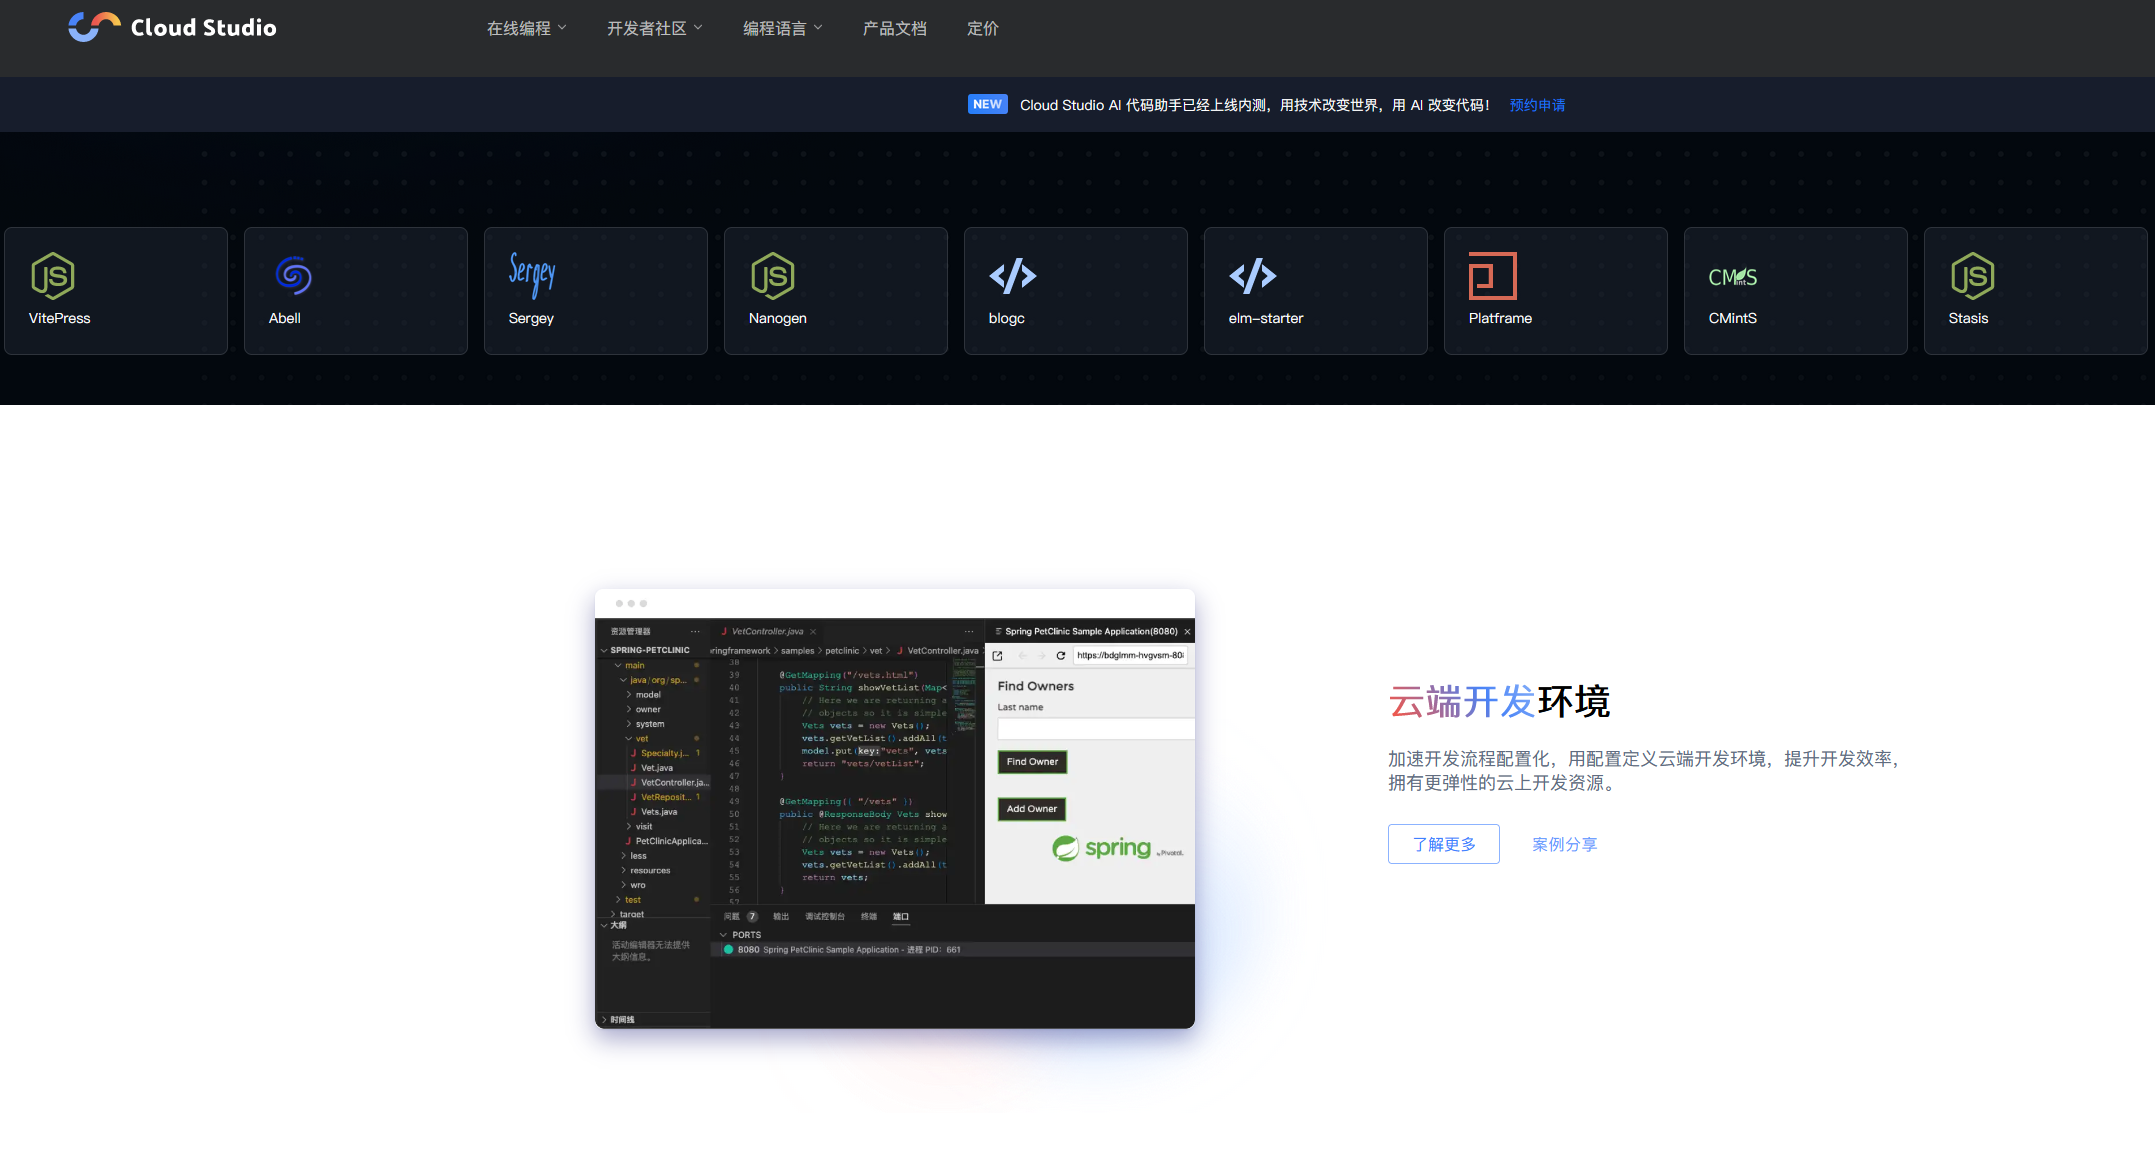Open the 定价 pricing page
The width and height of the screenshot is (2155, 1170).
982,28
